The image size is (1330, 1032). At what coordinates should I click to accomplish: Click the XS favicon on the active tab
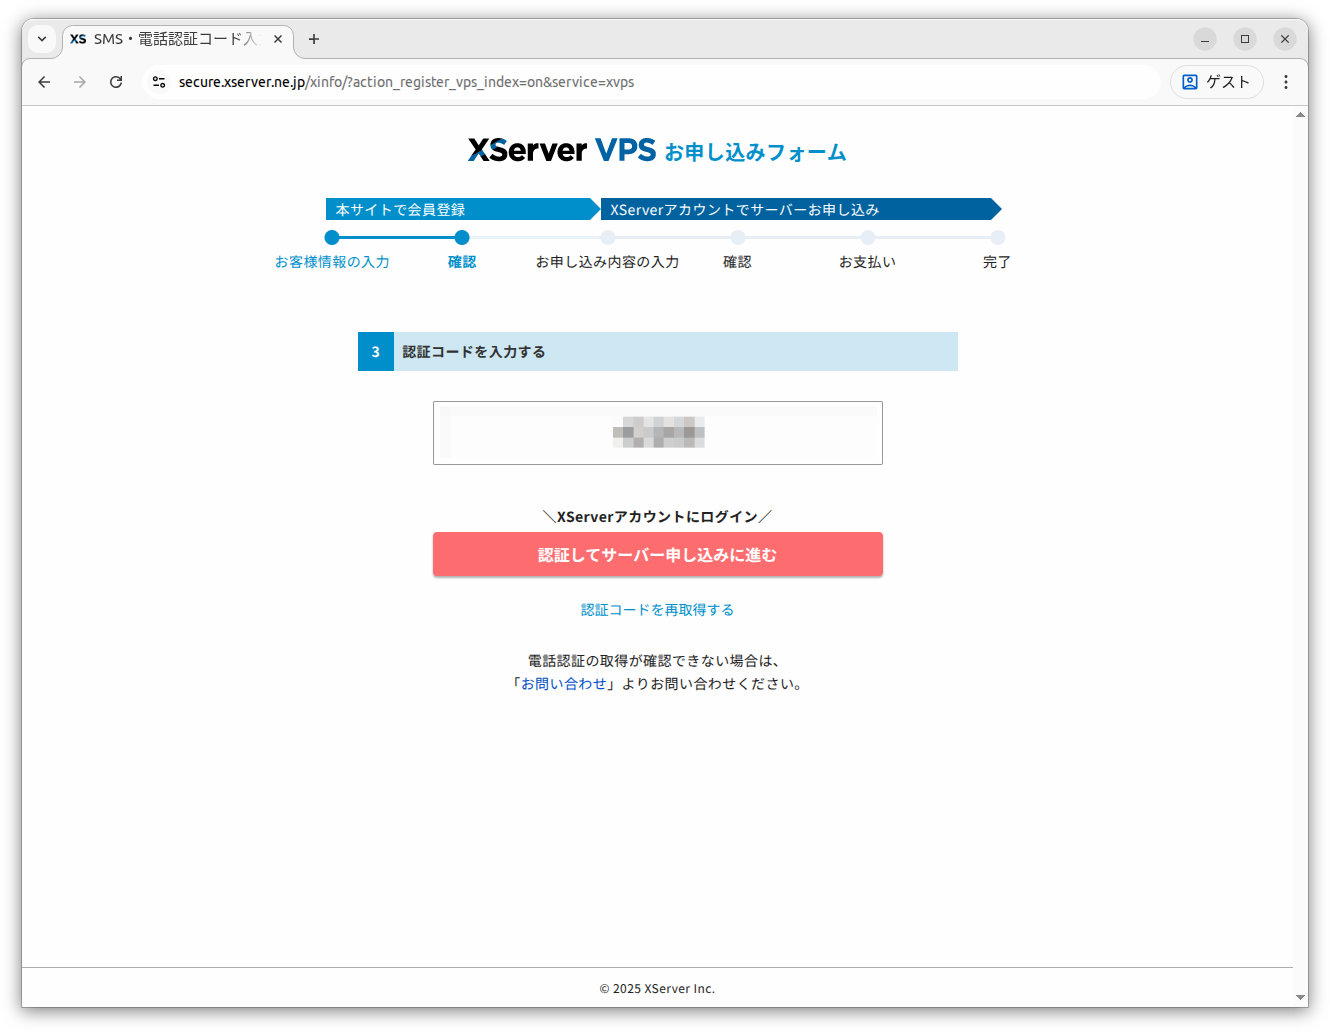(x=77, y=39)
